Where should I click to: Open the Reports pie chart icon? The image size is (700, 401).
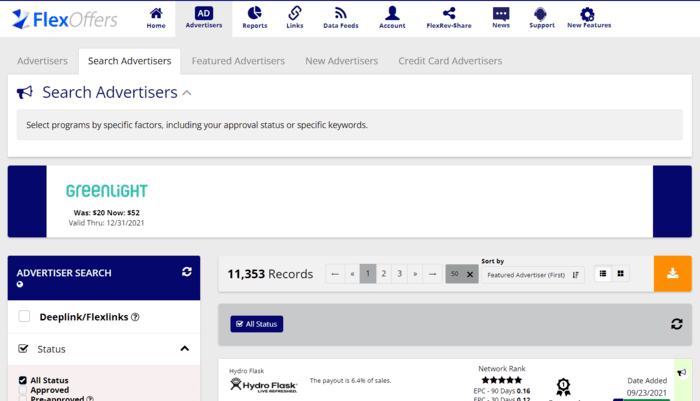pyautogui.click(x=255, y=14)
